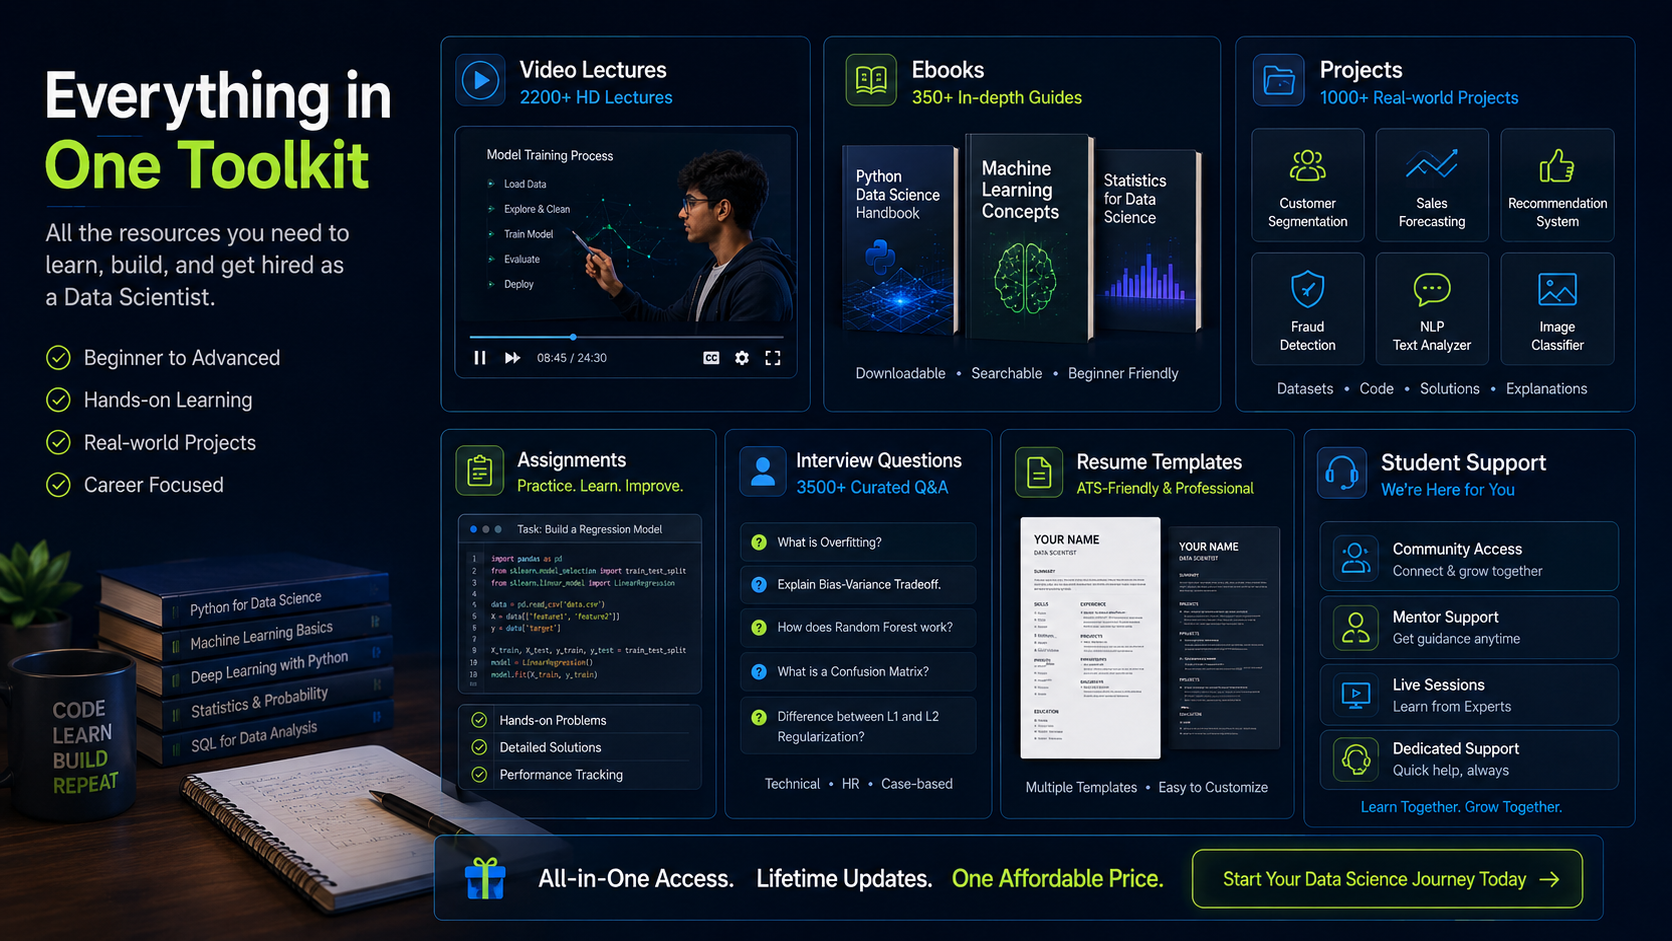The width and height of the screenshot is (1672, 941).
Task: Click the Assignments clipboard icon
Action: point(479,471)
